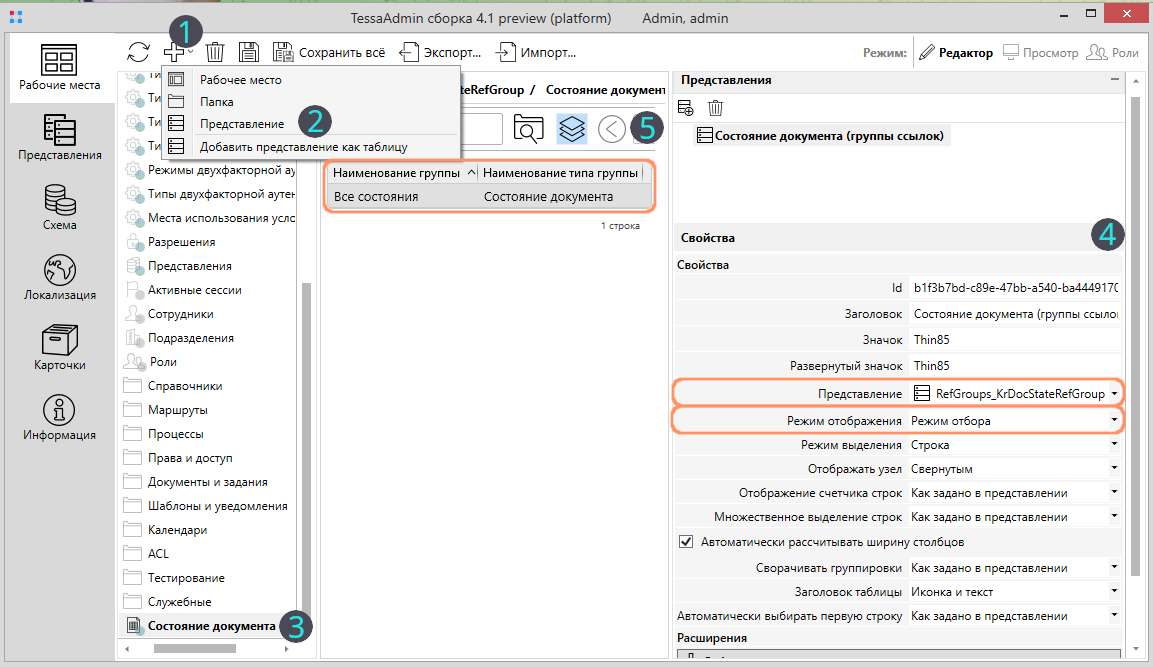Click the trash delete icon in main toolbar

click(x=215, y=52)
